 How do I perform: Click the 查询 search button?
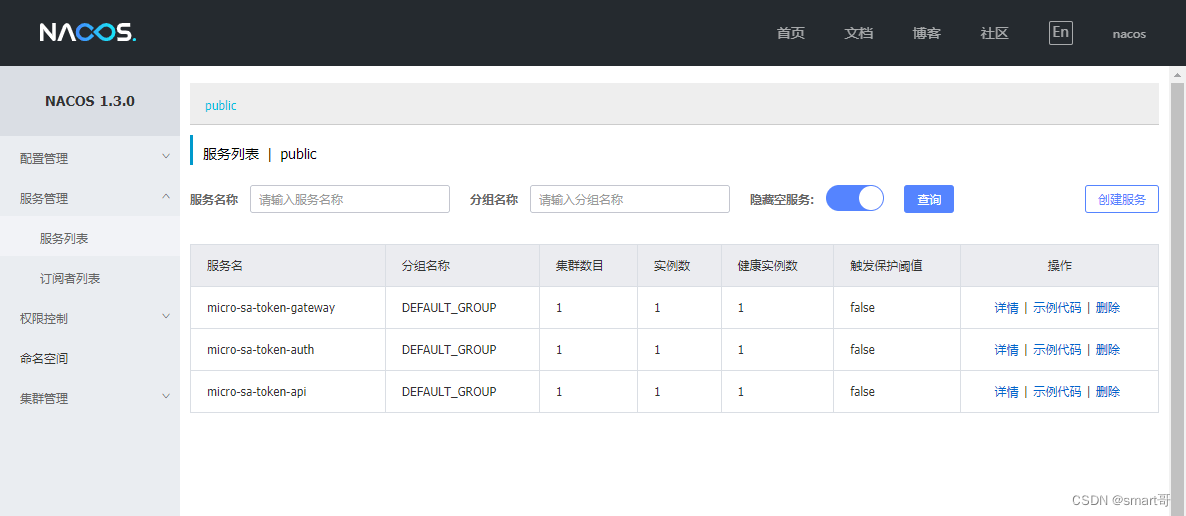tap(929, 199)
